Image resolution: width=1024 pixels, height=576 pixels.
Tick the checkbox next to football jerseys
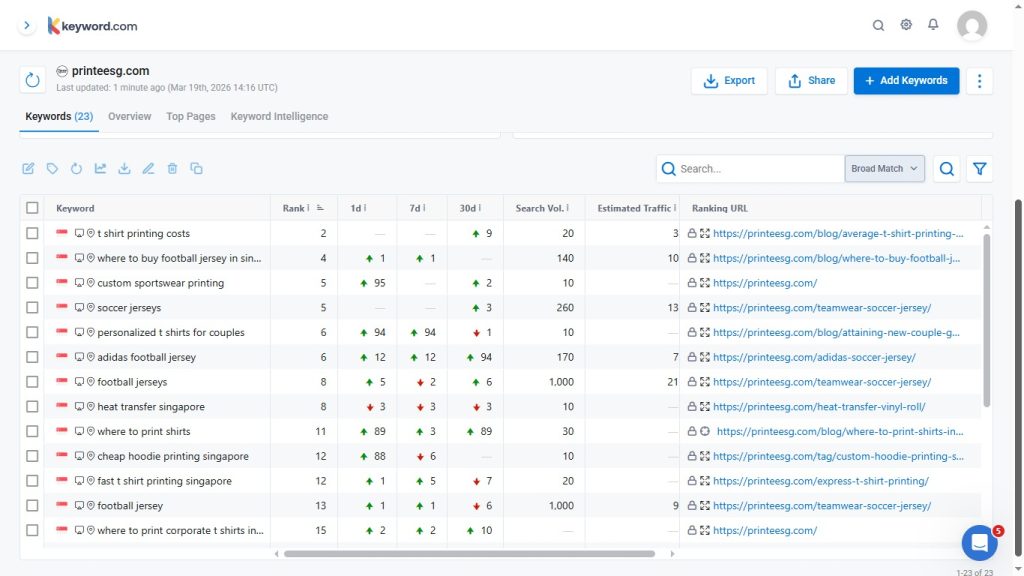(x=32, y=381)
